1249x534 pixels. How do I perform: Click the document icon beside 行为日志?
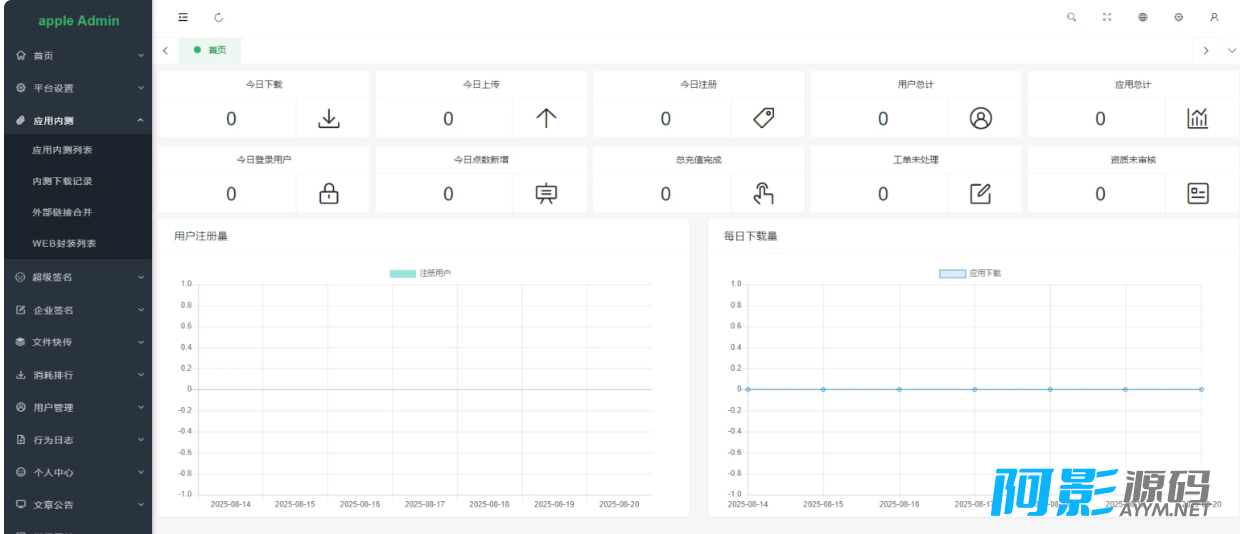21,440
